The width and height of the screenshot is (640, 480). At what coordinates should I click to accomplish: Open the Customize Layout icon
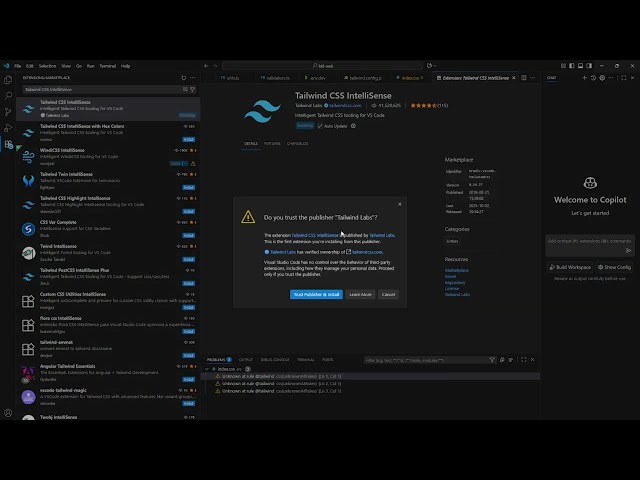point(563,66)
